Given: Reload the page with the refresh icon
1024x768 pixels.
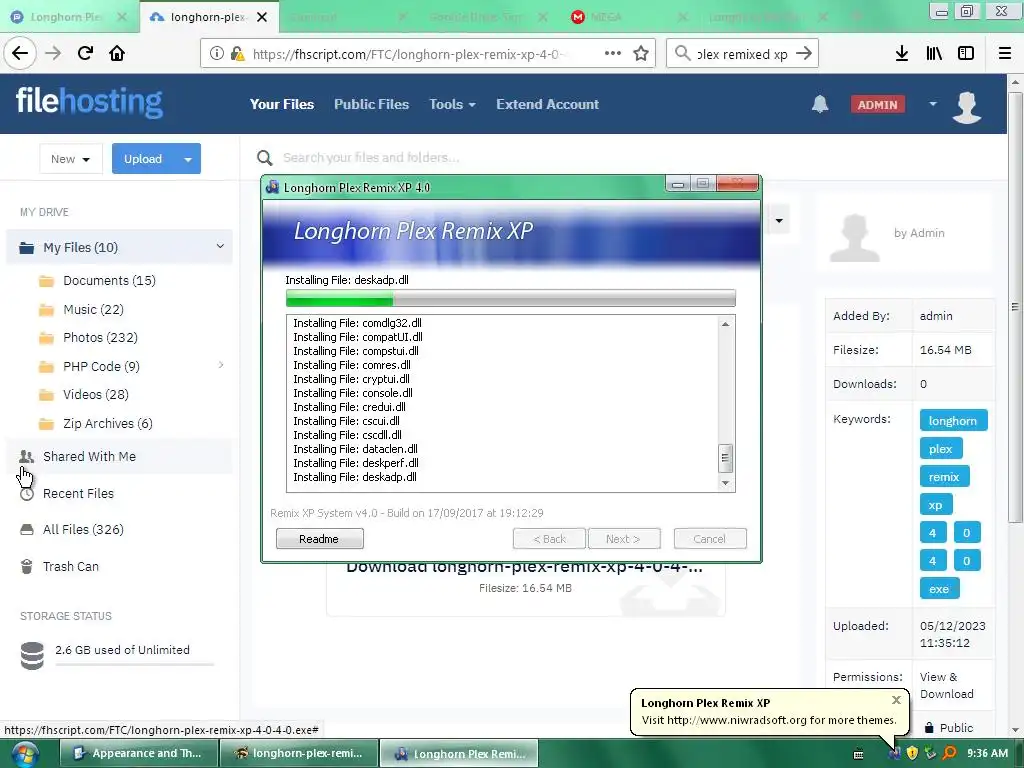Looking at the screenshot, I should 85,54.
